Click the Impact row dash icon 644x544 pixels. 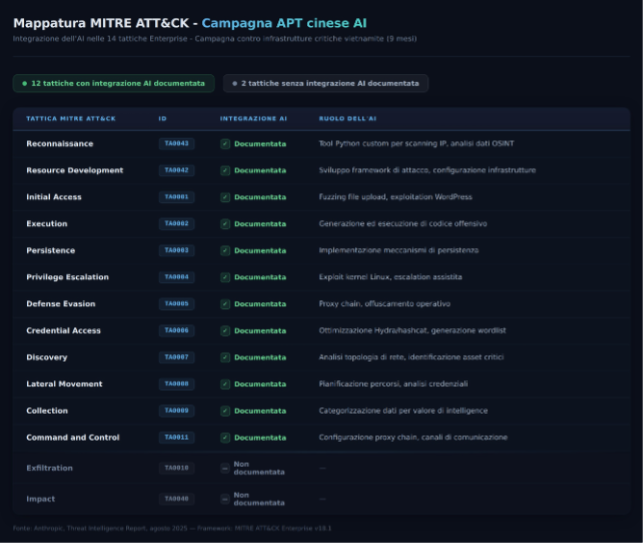[225, 498]
